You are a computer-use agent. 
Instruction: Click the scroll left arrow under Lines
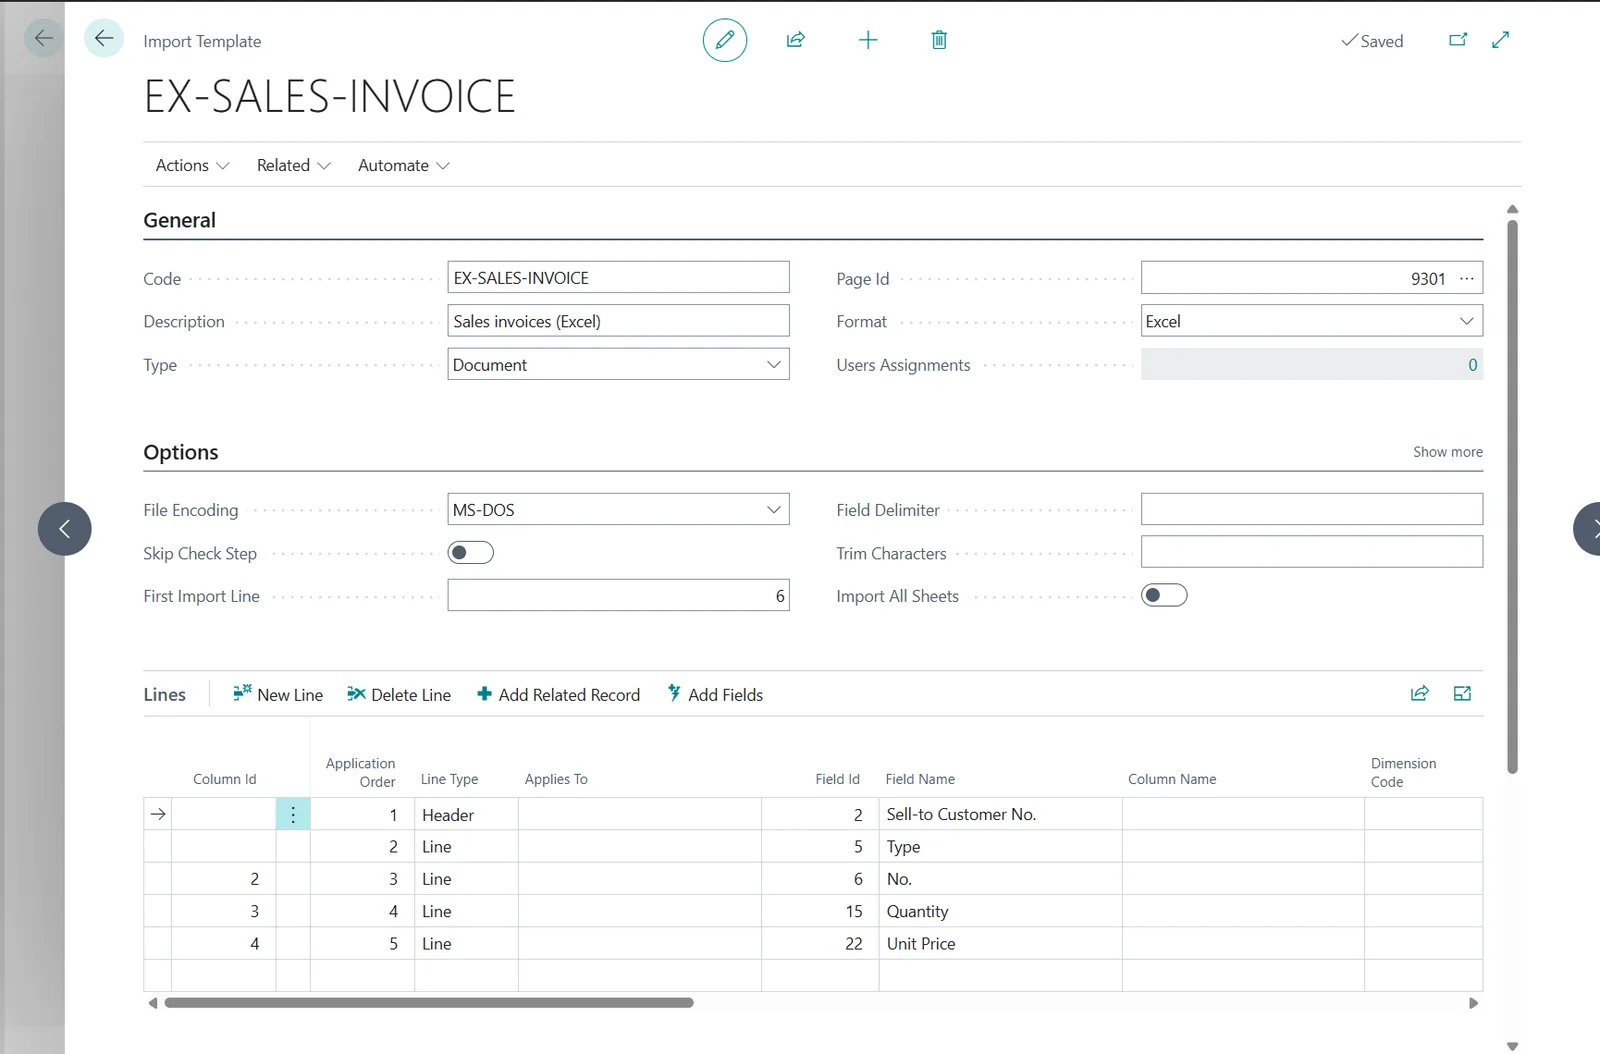click(152, 1003)
